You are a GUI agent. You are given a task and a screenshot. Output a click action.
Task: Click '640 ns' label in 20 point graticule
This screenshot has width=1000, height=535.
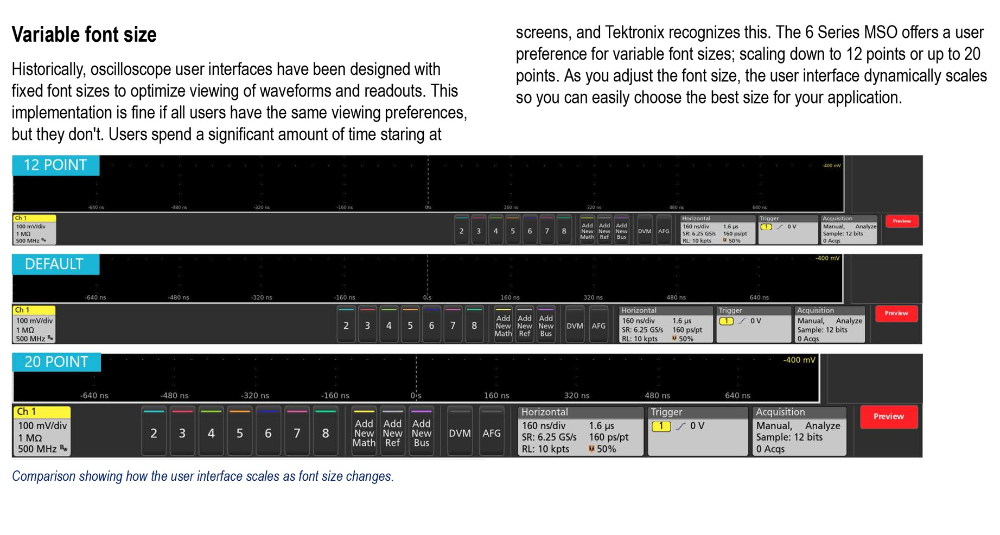click(x=737, y=395)
